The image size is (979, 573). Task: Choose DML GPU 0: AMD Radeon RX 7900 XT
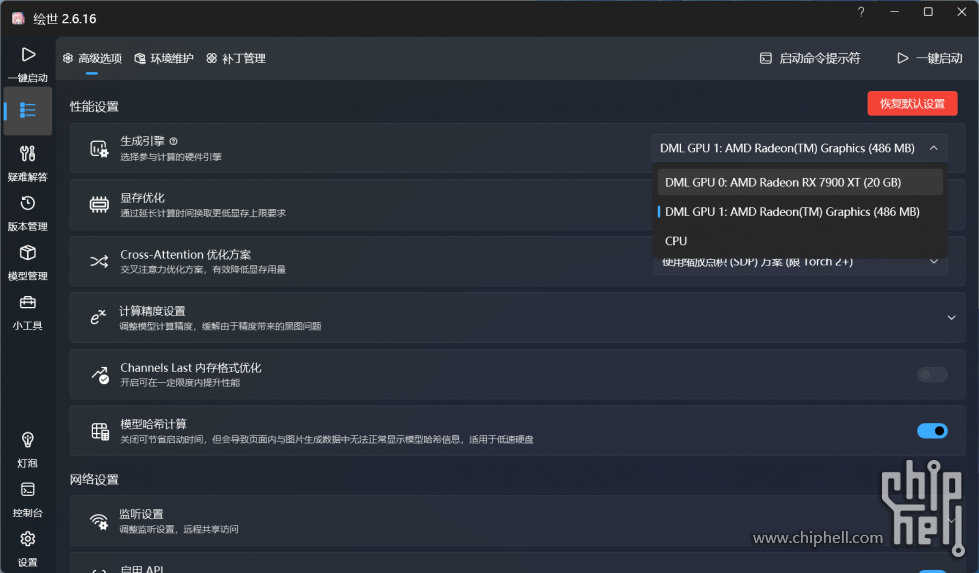(x=799, y=182)
